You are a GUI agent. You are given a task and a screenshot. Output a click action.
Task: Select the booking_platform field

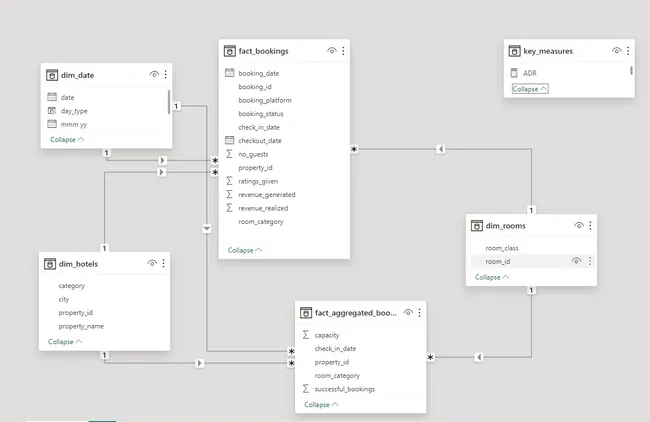click(x=265, y=100)
